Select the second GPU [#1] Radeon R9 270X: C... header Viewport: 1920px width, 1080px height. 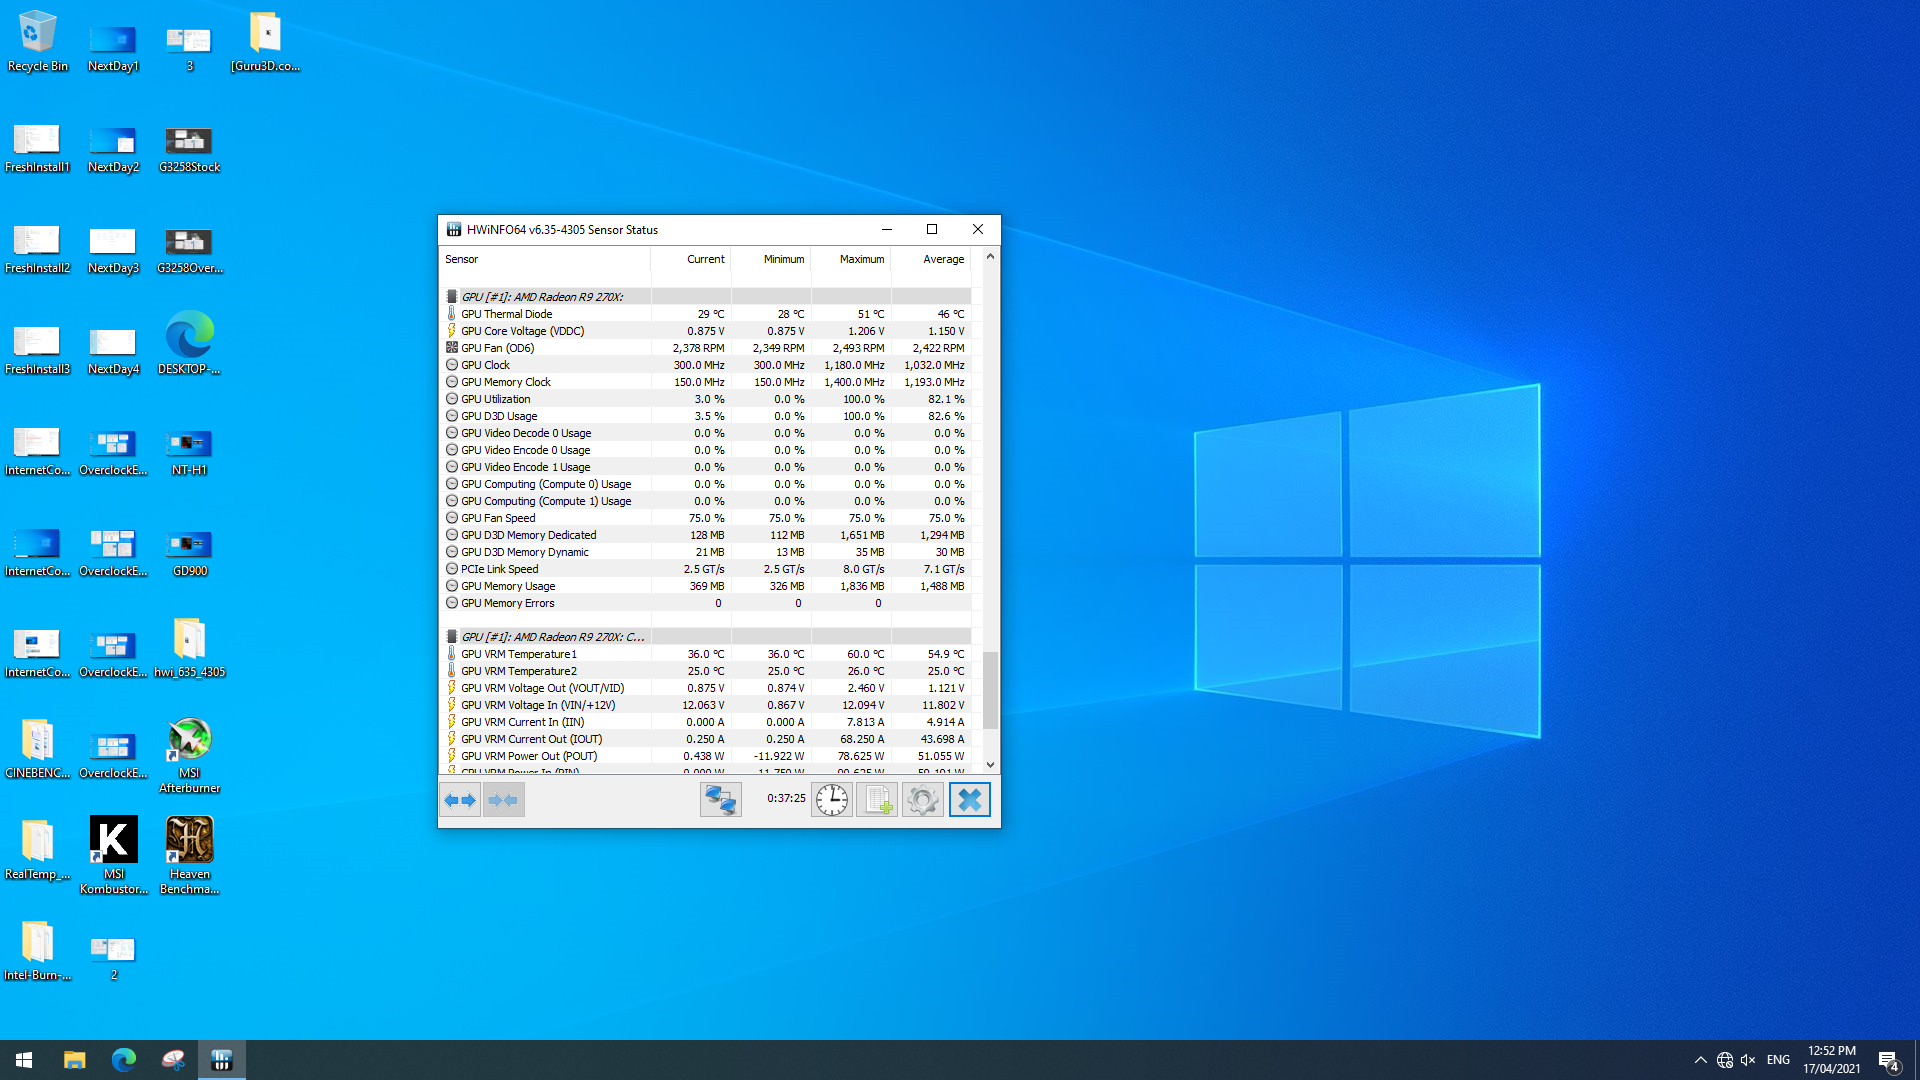pyautogui.click(x=706, y=637)
